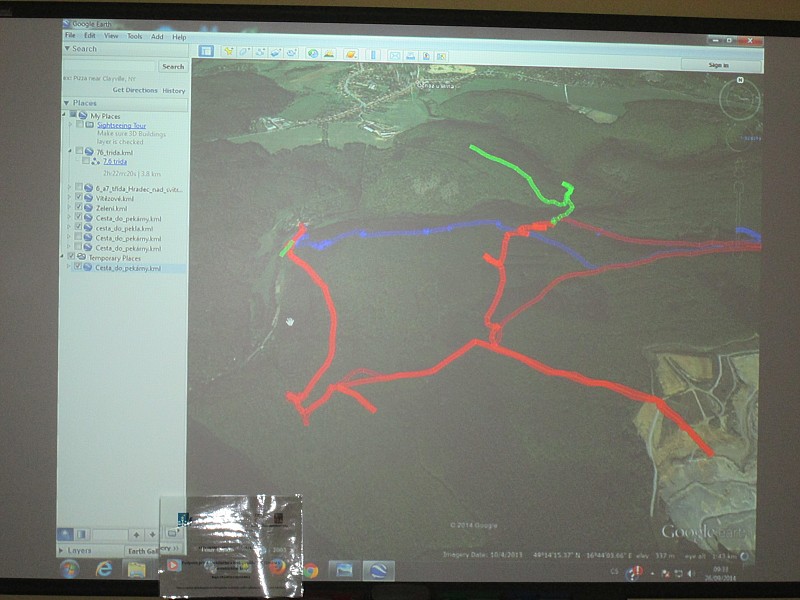Expand the cesta_do_pekla.kml tree node
Screen dimensions: 800x600
(x=69, y=227)
